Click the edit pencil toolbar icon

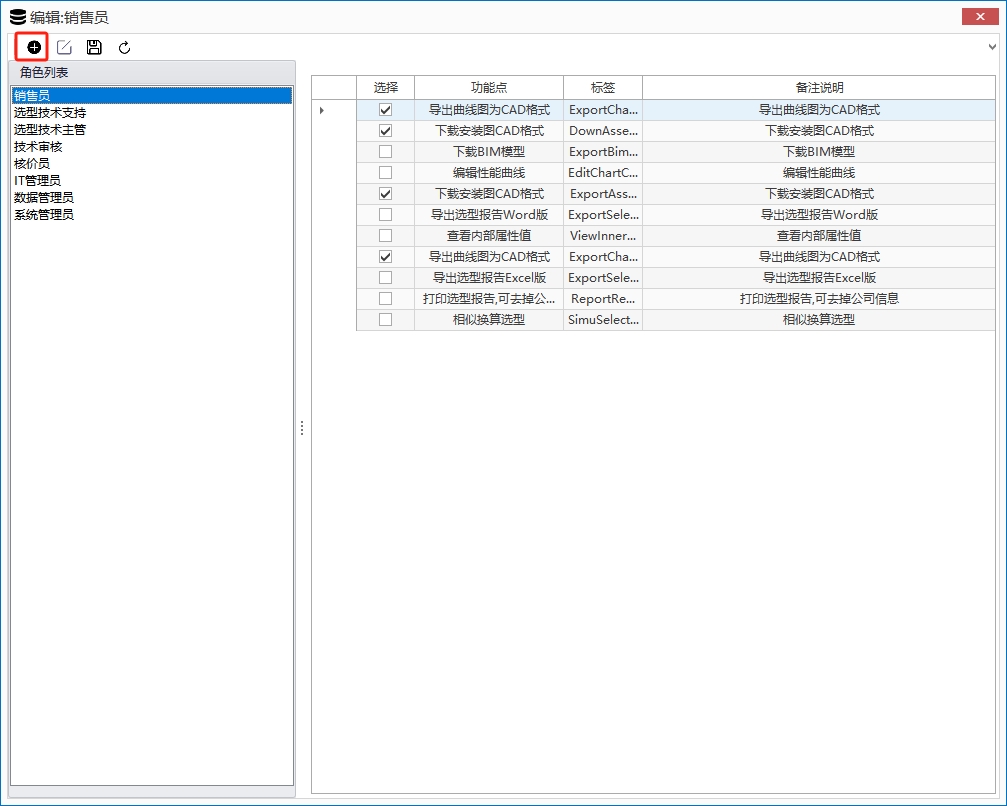[64, 47]
